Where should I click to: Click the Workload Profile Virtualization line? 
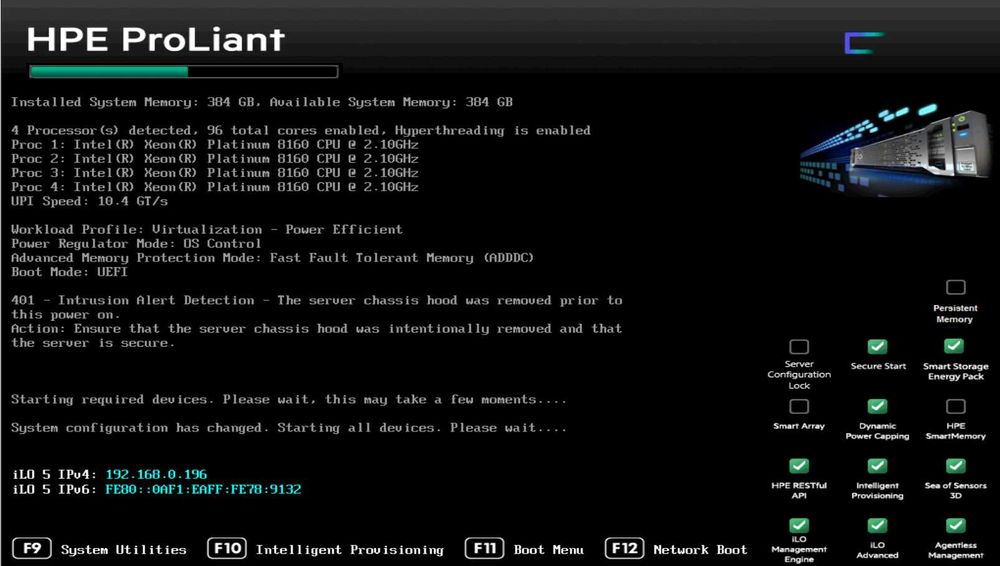pos(207,230)
